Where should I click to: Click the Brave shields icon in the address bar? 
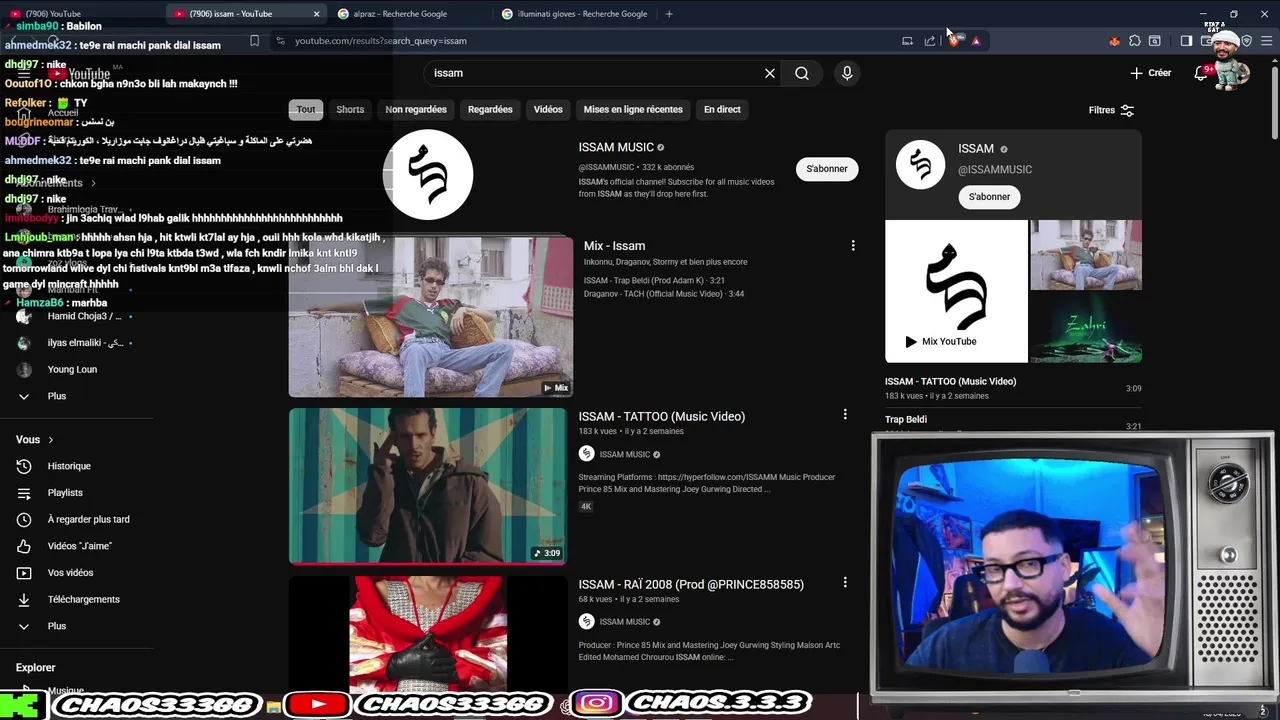(x=954, y=41)
